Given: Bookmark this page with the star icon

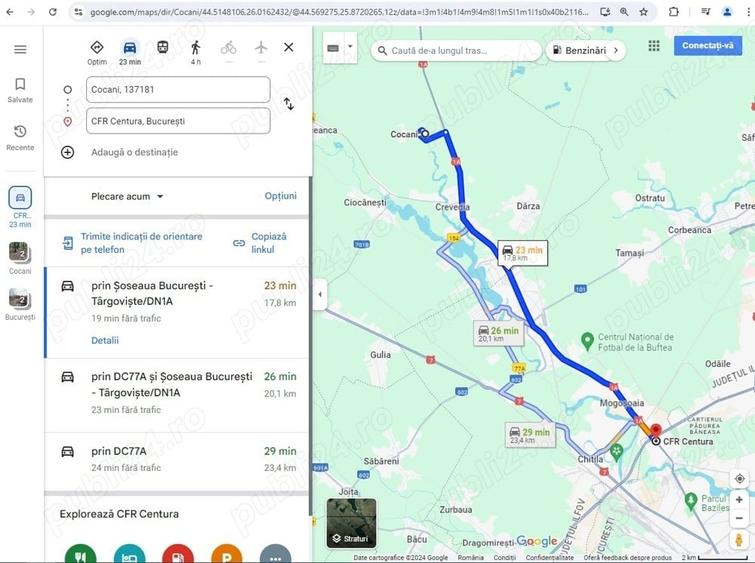Looking at the screenshot, I should tap(643, 12).
